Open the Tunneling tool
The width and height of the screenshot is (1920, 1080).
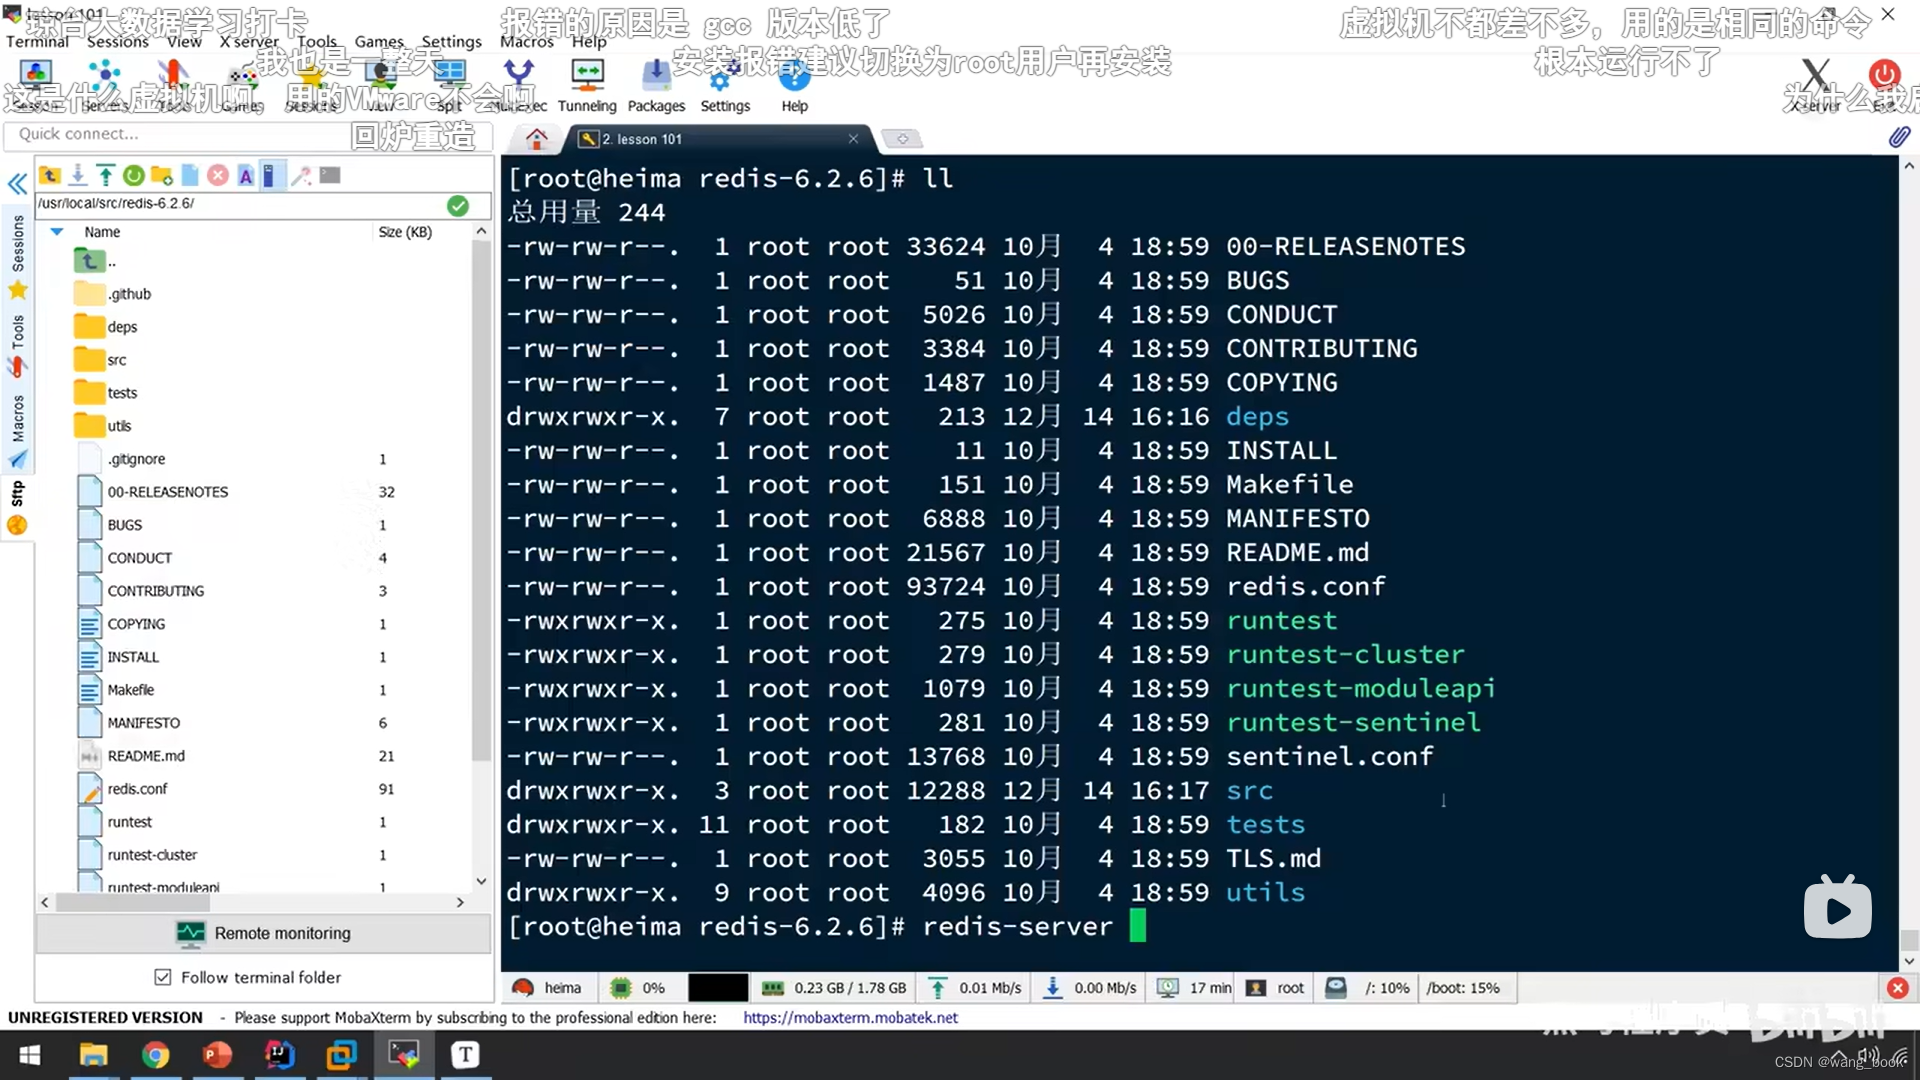(x=587, y=86)
